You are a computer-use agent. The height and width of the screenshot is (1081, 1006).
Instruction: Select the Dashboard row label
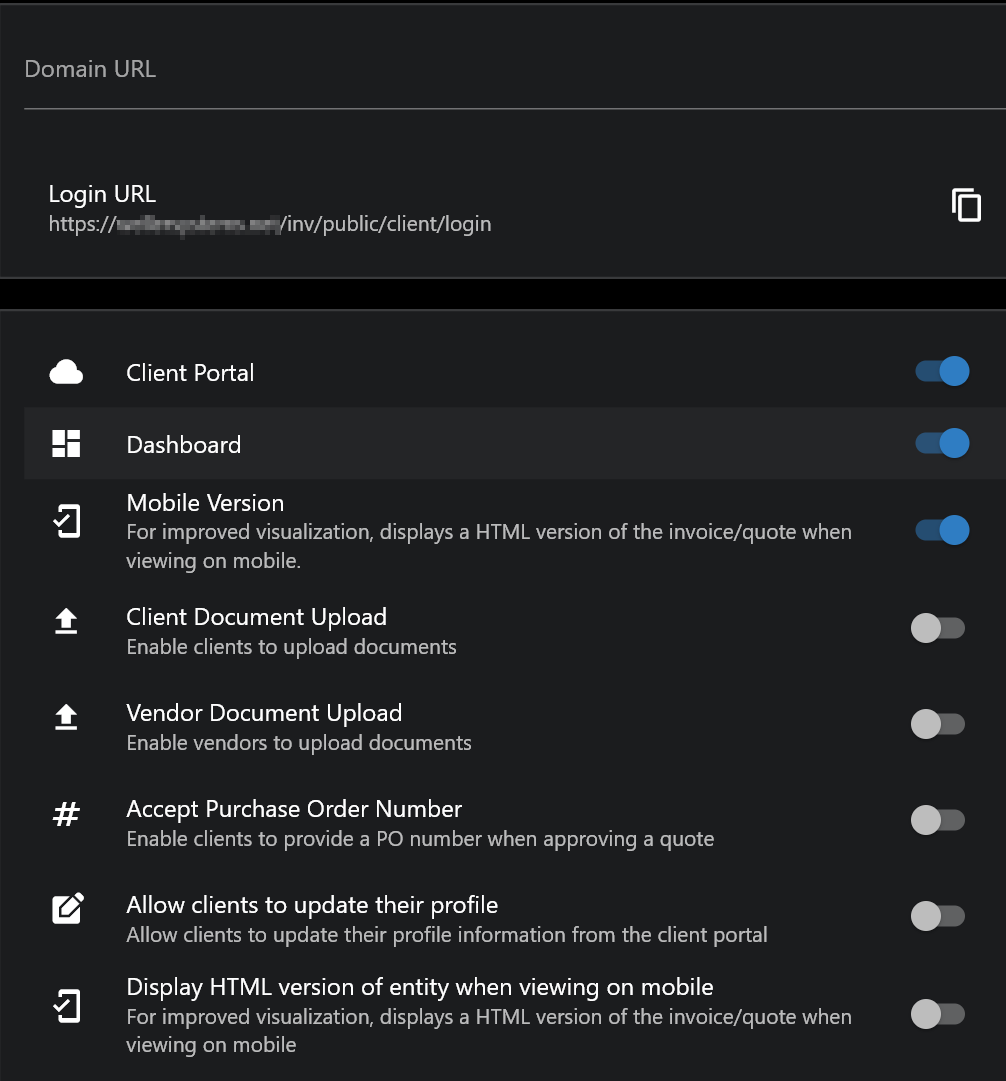pos(184,445)
